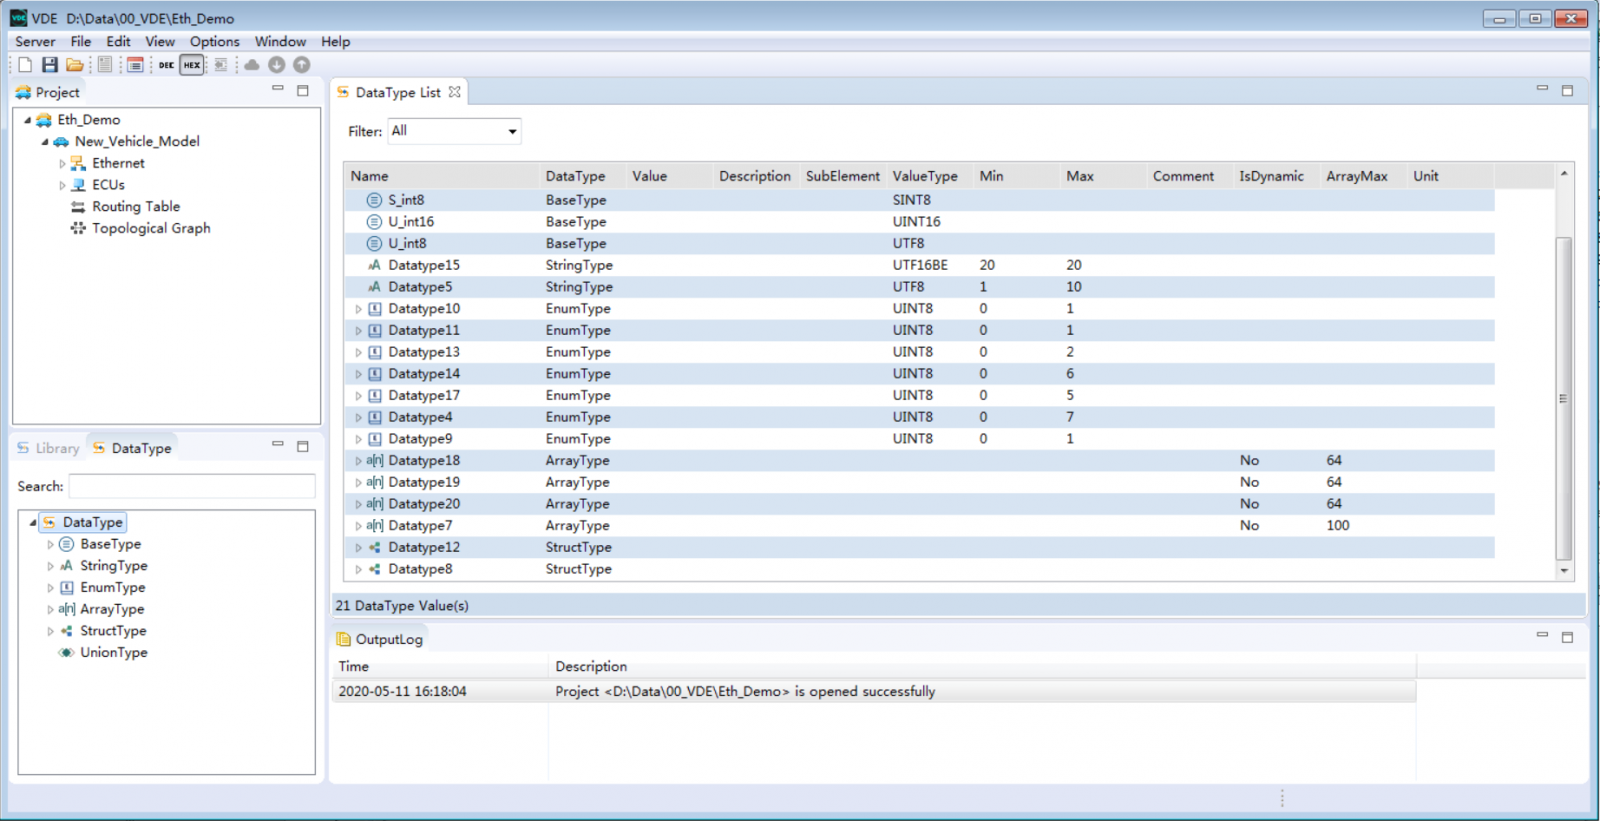Image resolution: width=1600 pixels, height=821 pixels.
Task: Expand the Datatype10 row
Action: tap(358, 309)
